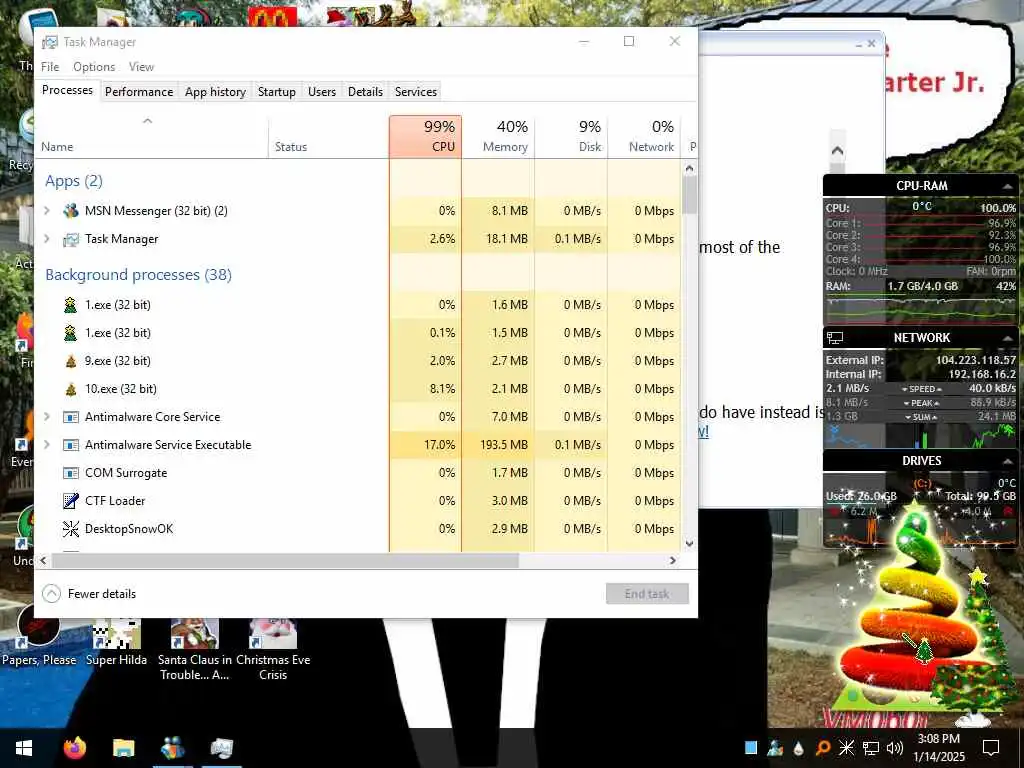This screenshot has width=1024, height=768.
Task: Switch to the Users tab
Action: (x=322, y=92)
